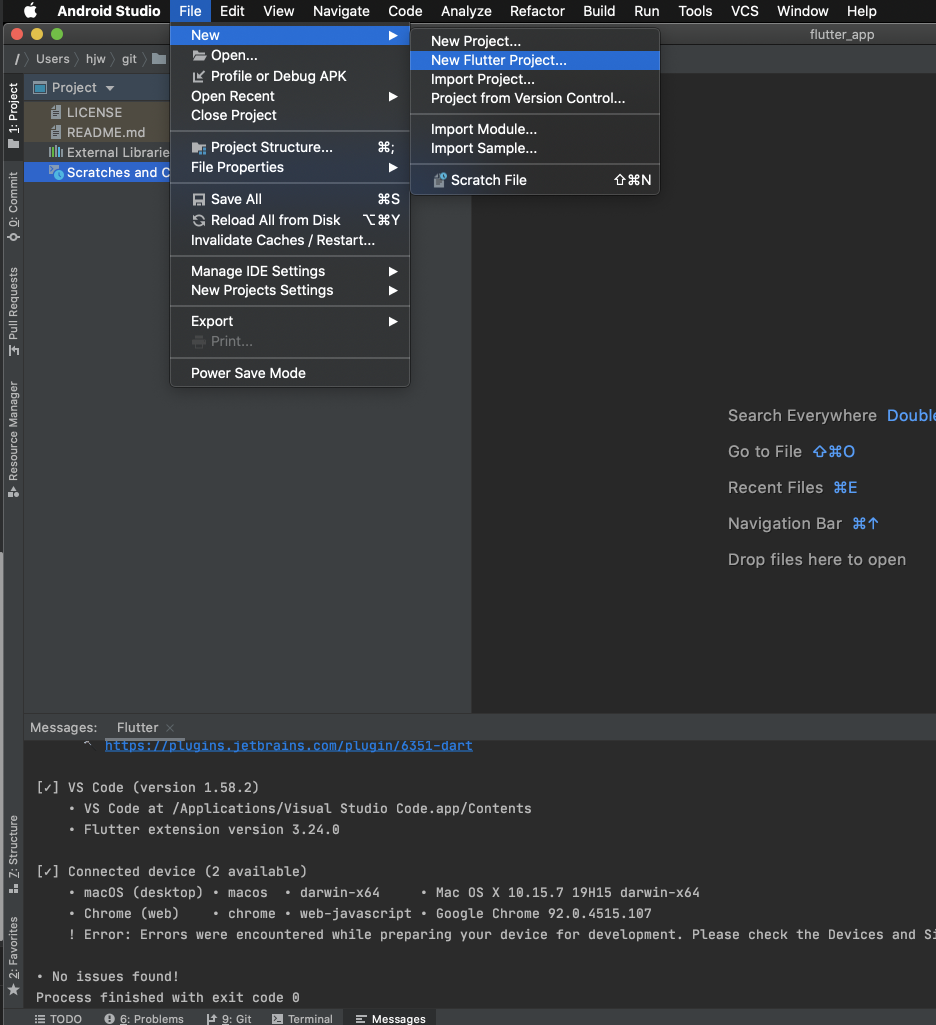
Task: Toggle Power Save Mode
Action: 290,373
